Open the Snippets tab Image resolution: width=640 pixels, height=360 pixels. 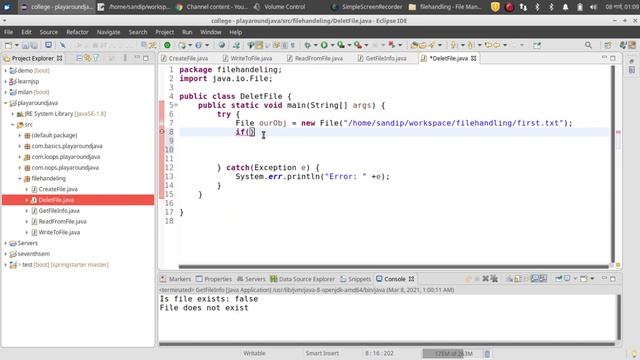(356, 279)
